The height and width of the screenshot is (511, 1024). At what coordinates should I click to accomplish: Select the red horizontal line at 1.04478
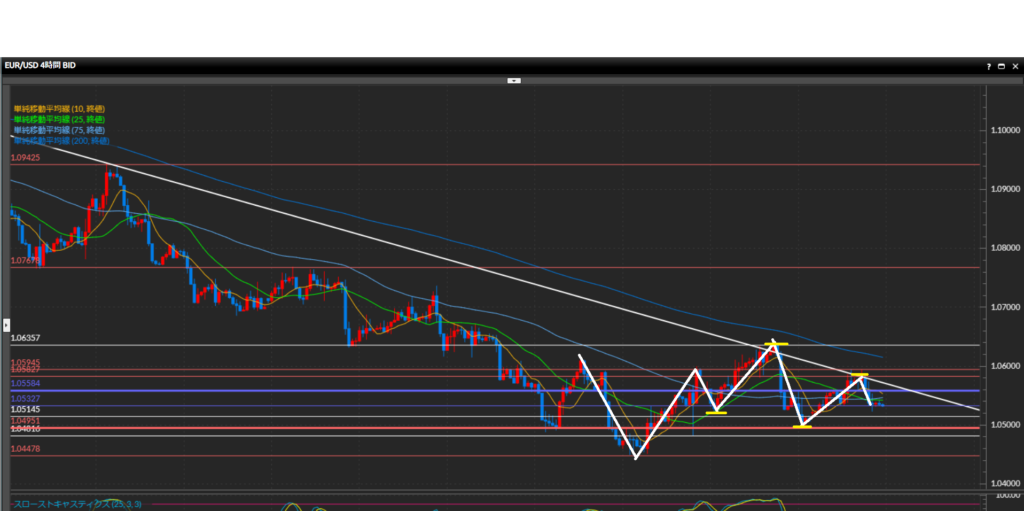tap(300, 456)
